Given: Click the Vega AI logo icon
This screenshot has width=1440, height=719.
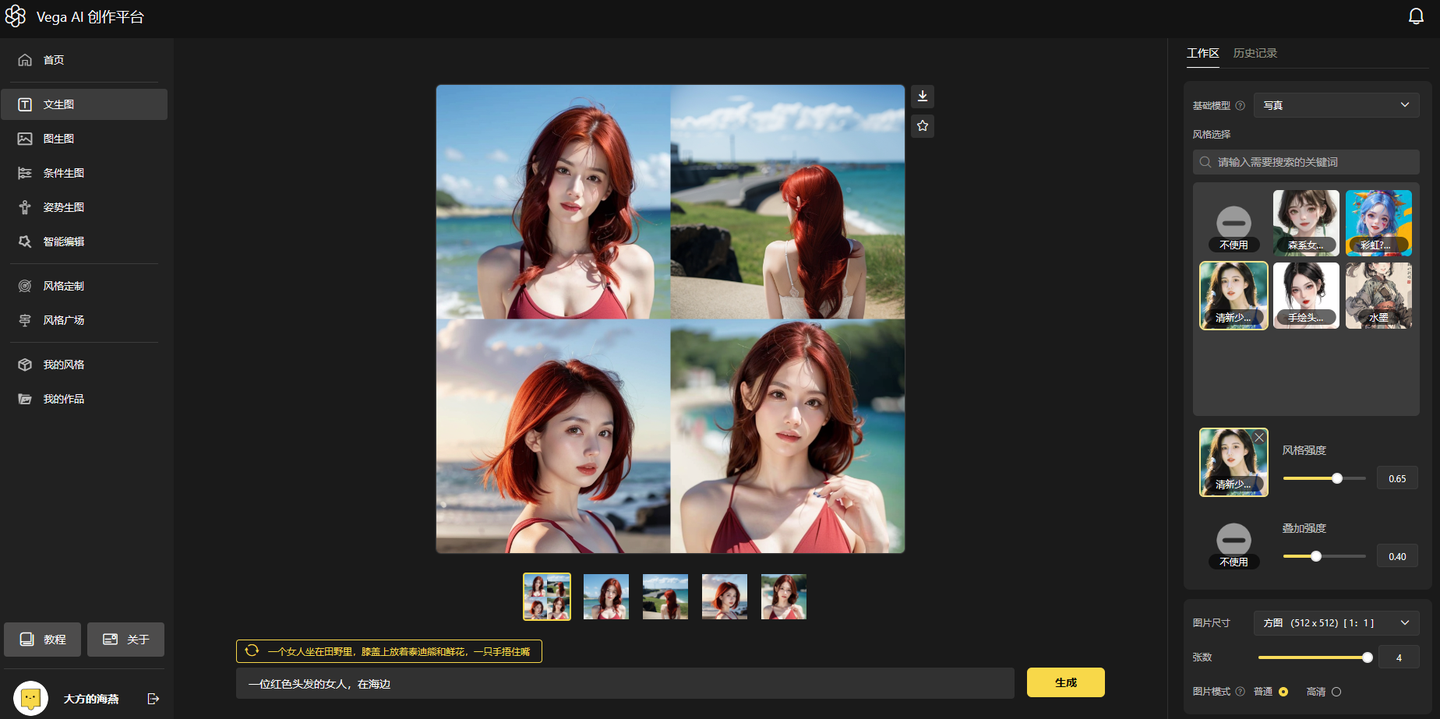Looking at the screenshot, I should [16, 17].
